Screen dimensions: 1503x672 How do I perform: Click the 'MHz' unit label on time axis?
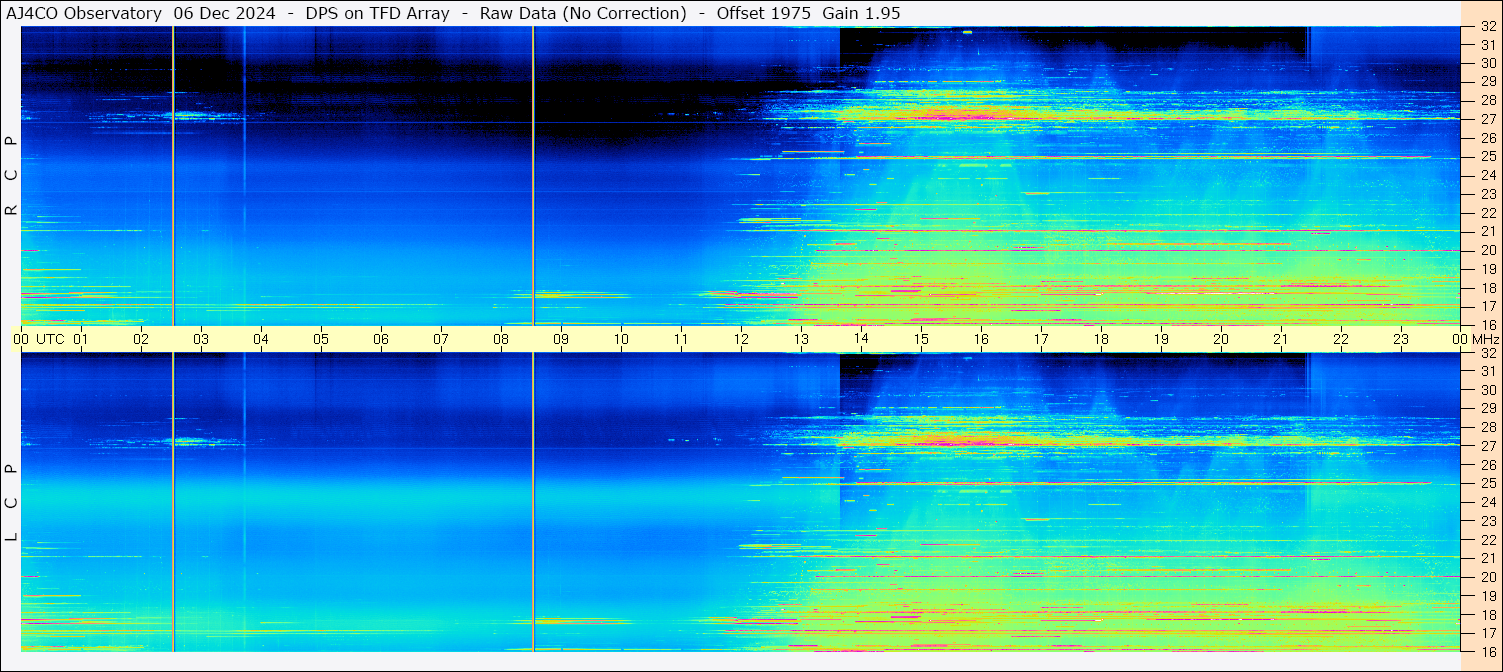point(1485,339)
